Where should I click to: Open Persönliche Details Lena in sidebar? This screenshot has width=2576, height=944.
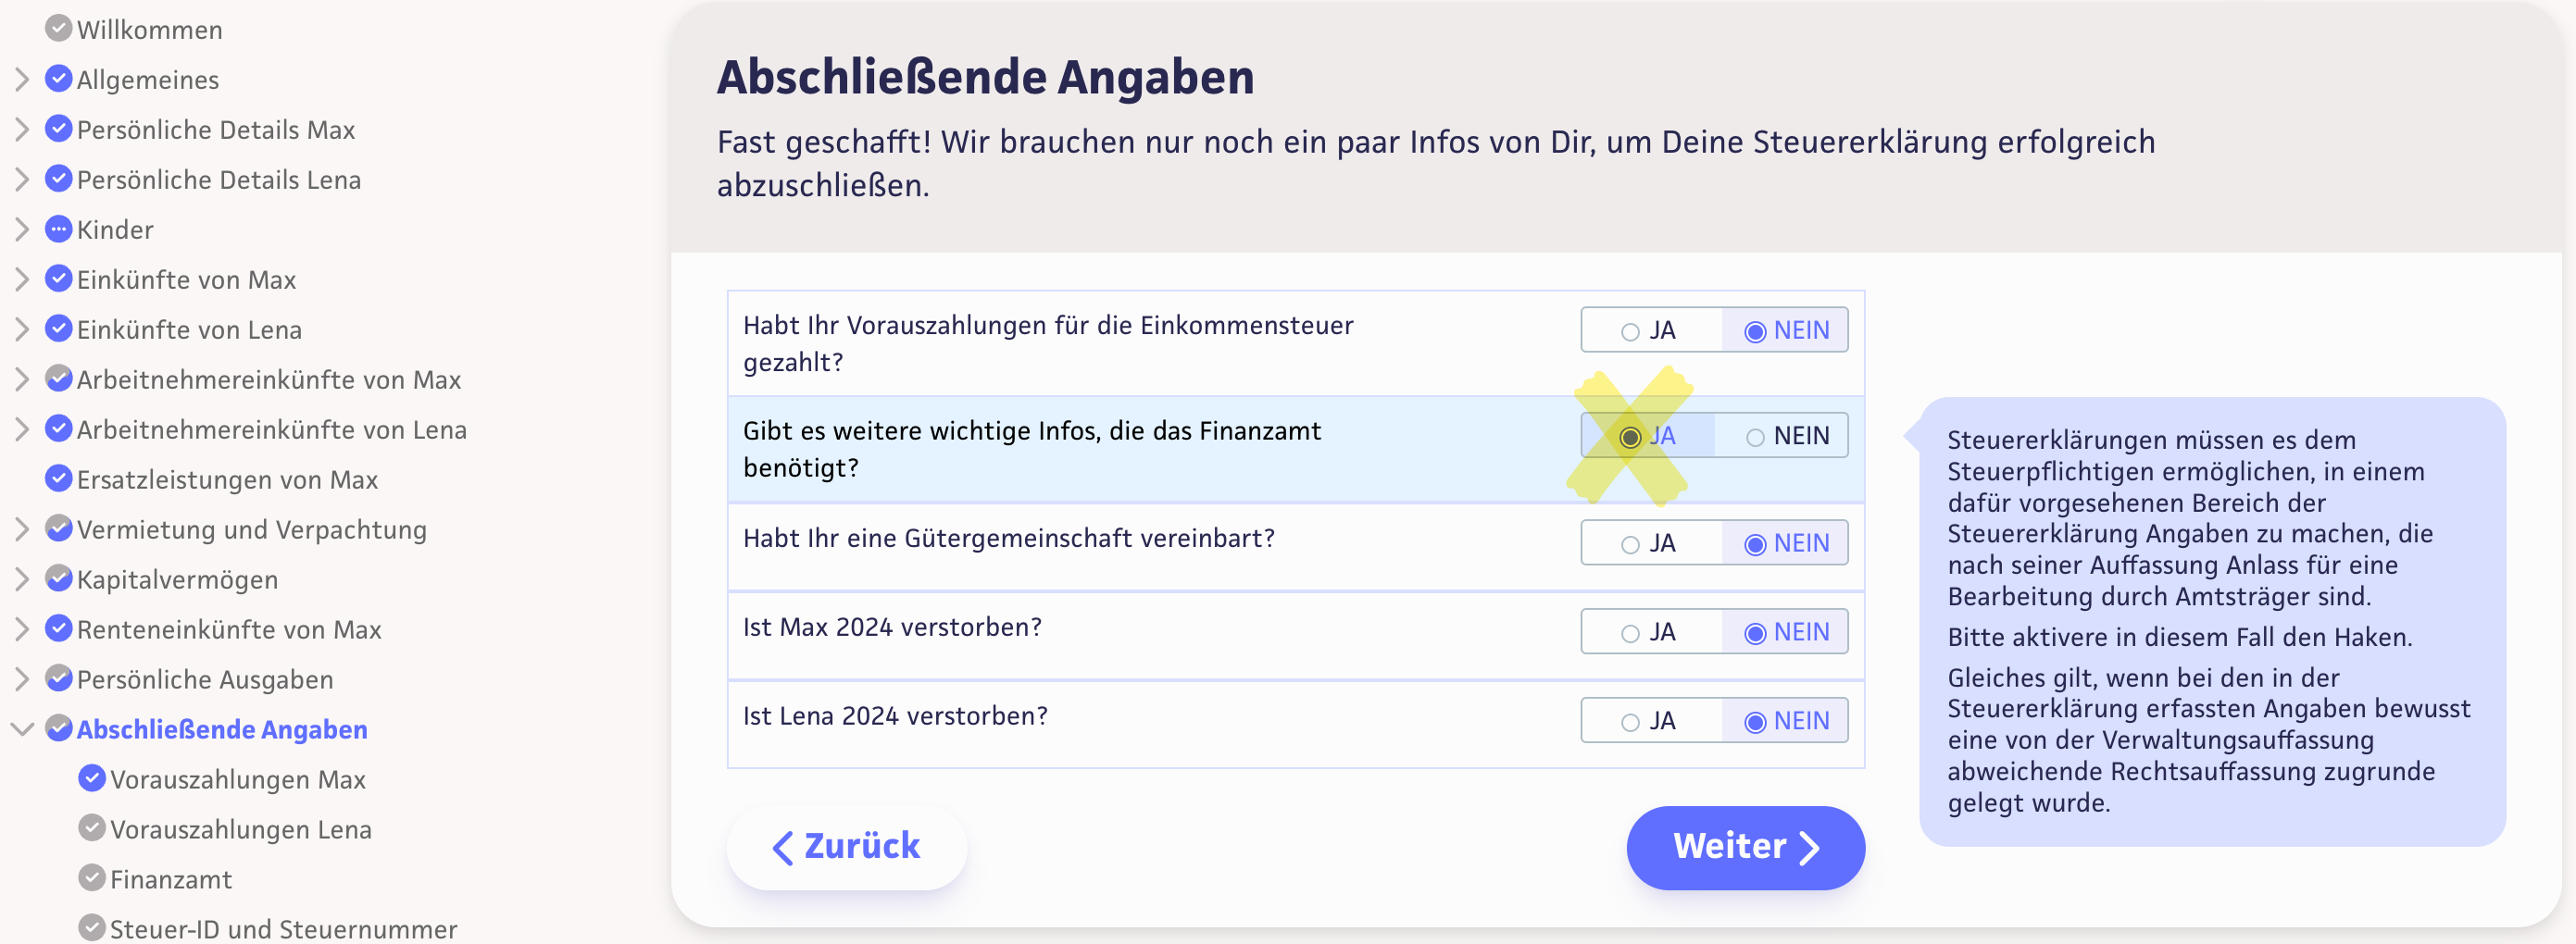[x=218, y=180]
